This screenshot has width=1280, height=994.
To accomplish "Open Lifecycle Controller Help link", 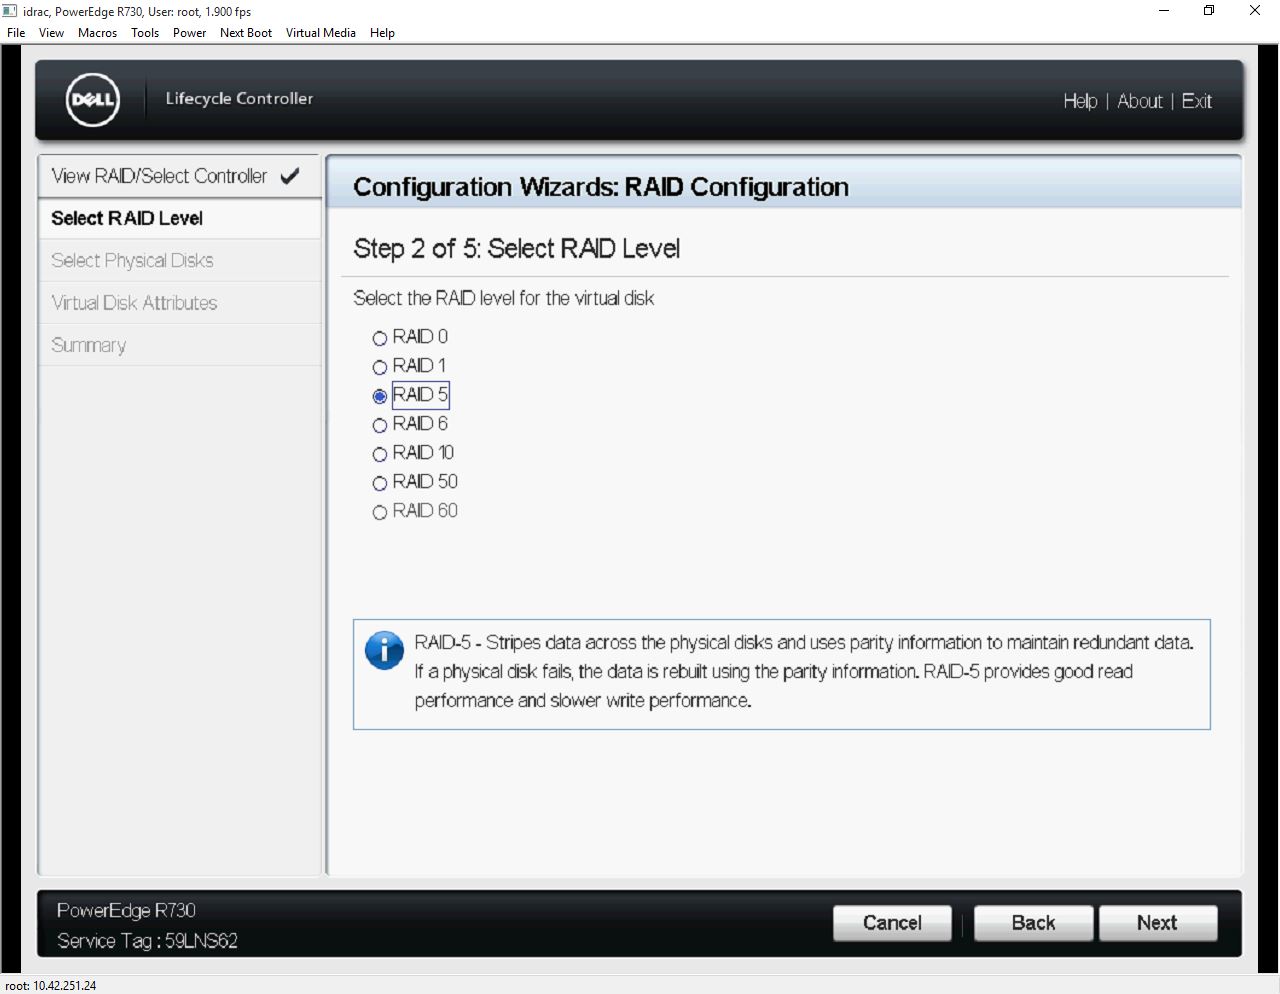I will coord(1080,101).
